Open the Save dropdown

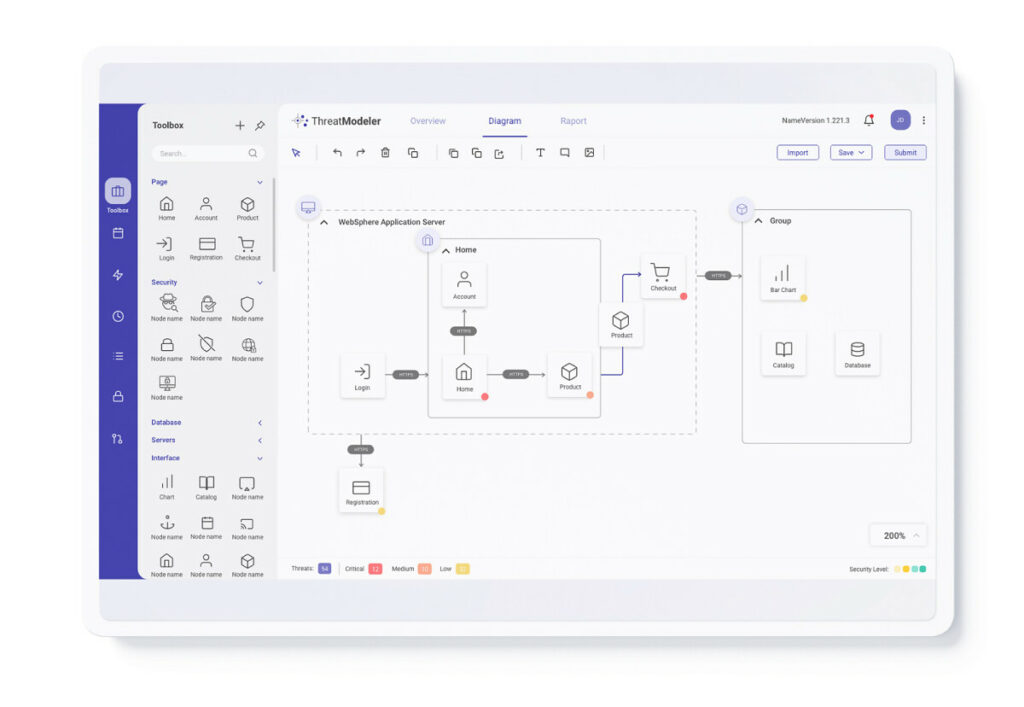pyautogui.click(x=851, y=153)
